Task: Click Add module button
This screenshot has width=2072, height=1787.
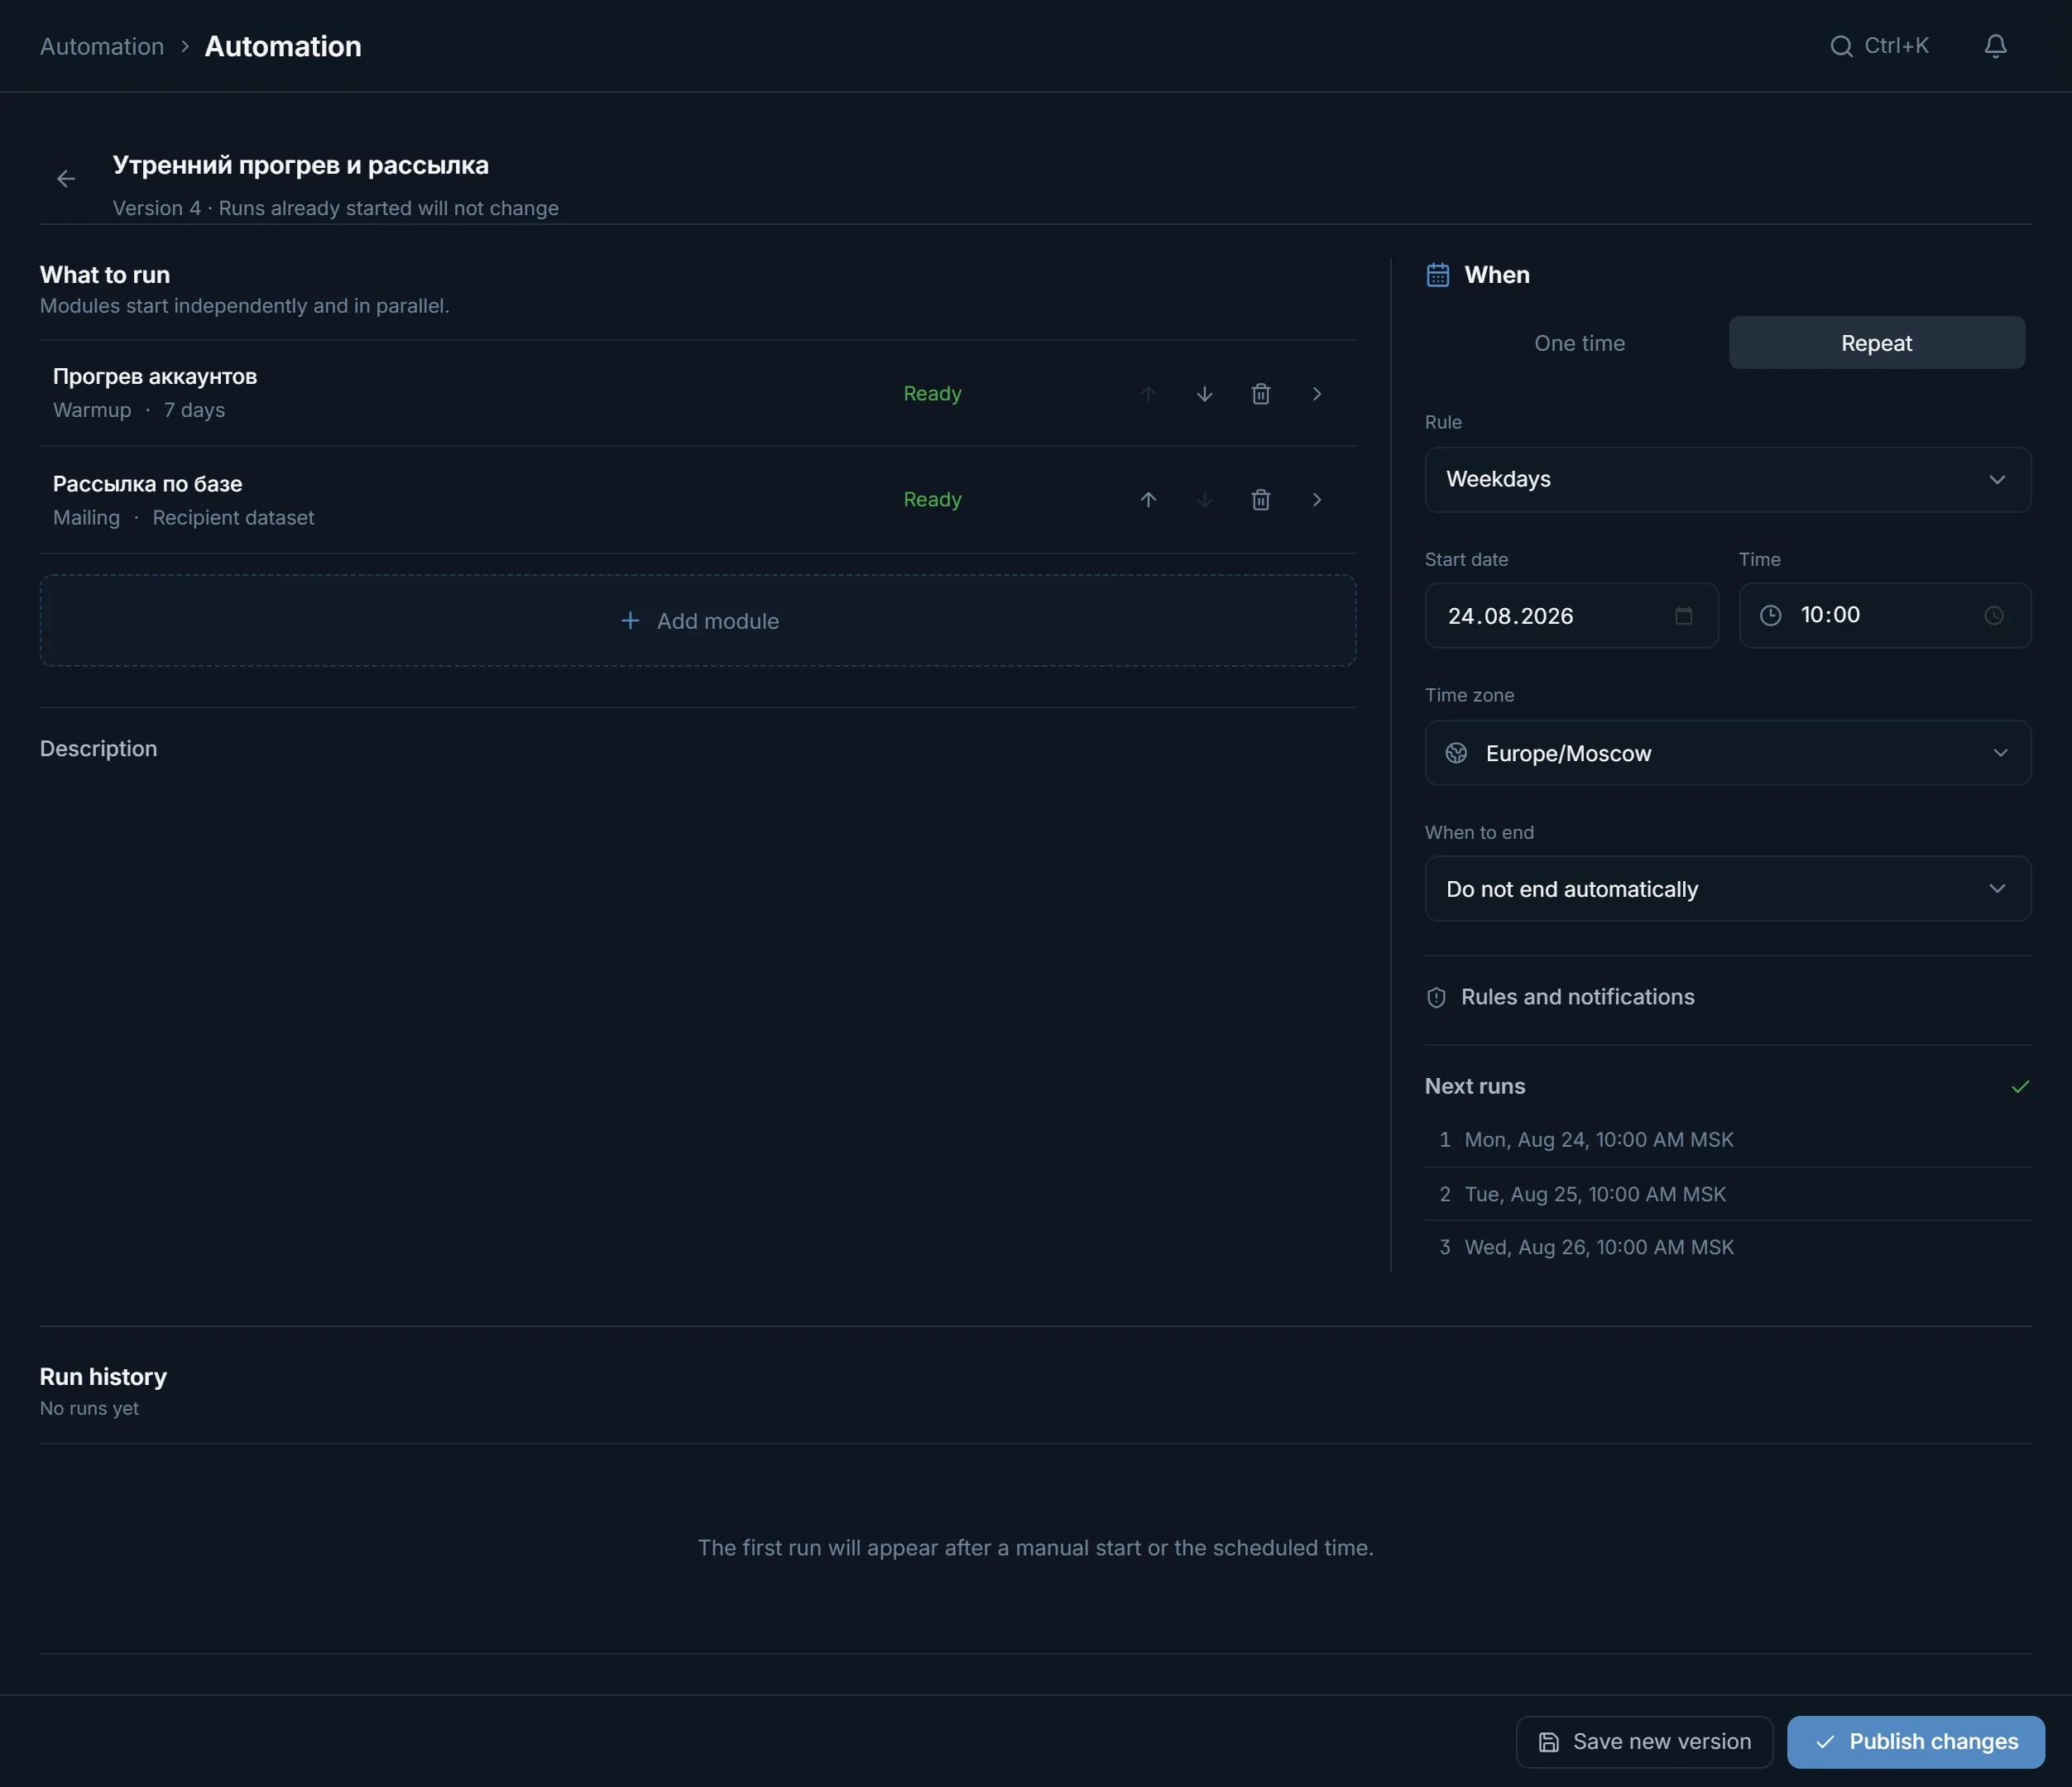Action: point(698,621)
